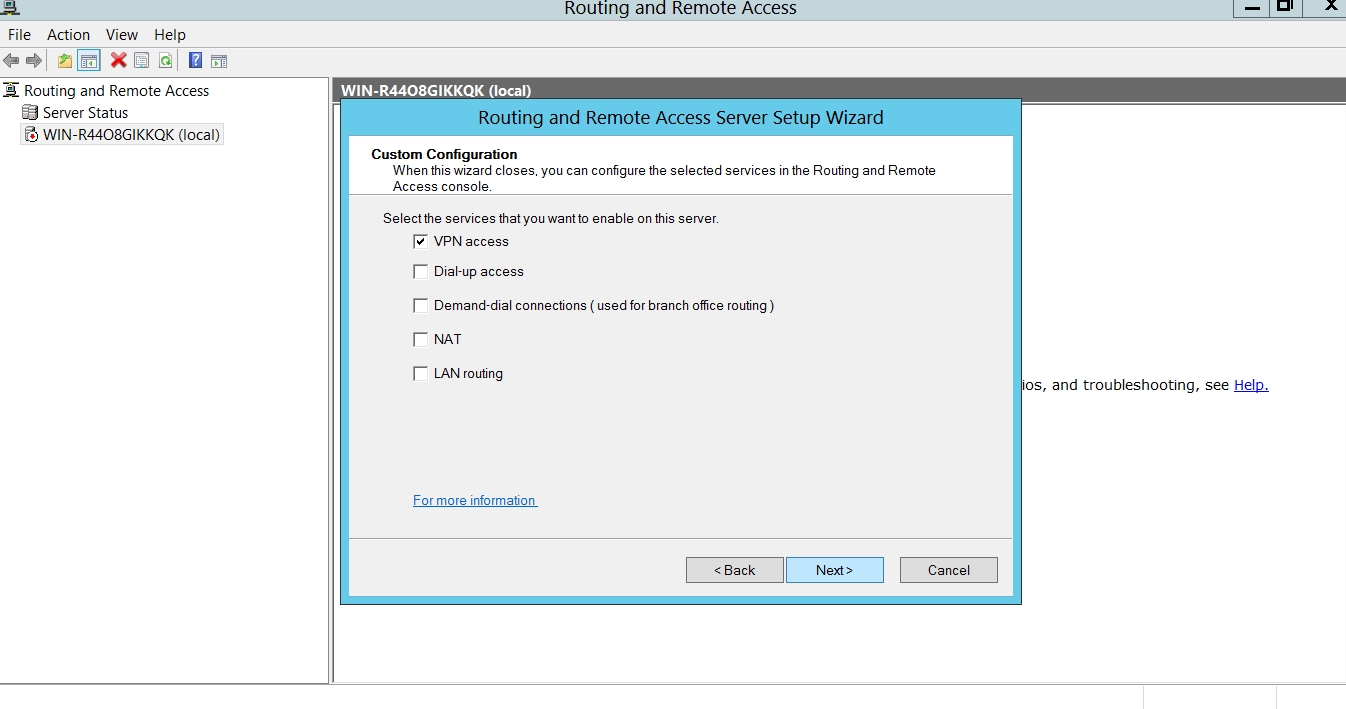Screen dimensions: 1346x709
Task: Click the red X Delete icon
Action: coord(118,61)
